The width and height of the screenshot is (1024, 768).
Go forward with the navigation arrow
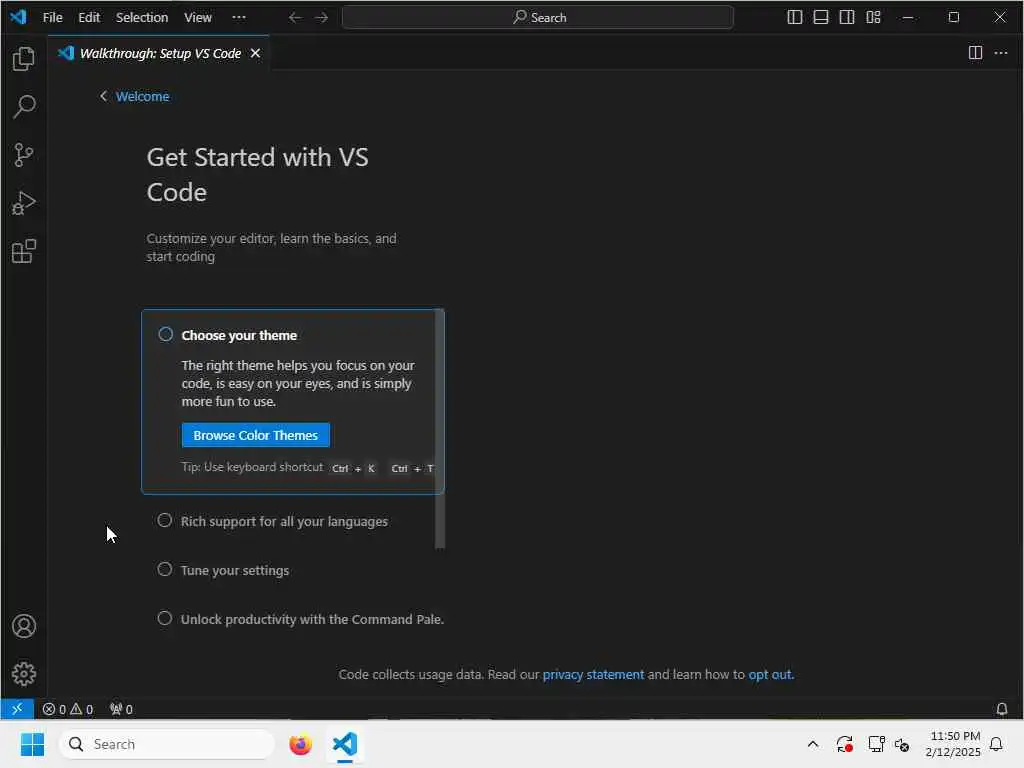(x=321, y=18)
